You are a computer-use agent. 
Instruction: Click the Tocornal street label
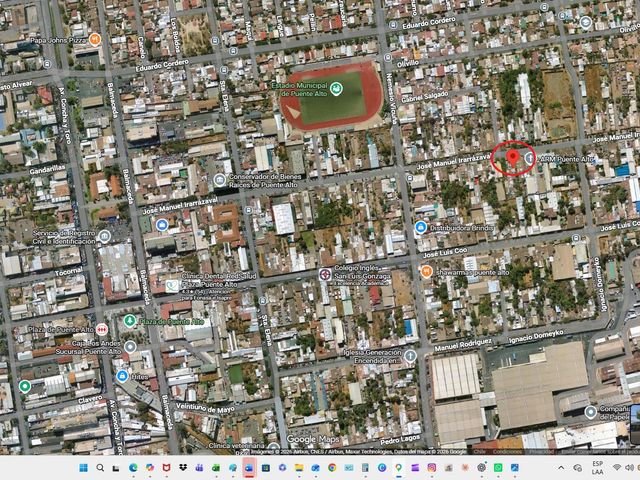69,271
